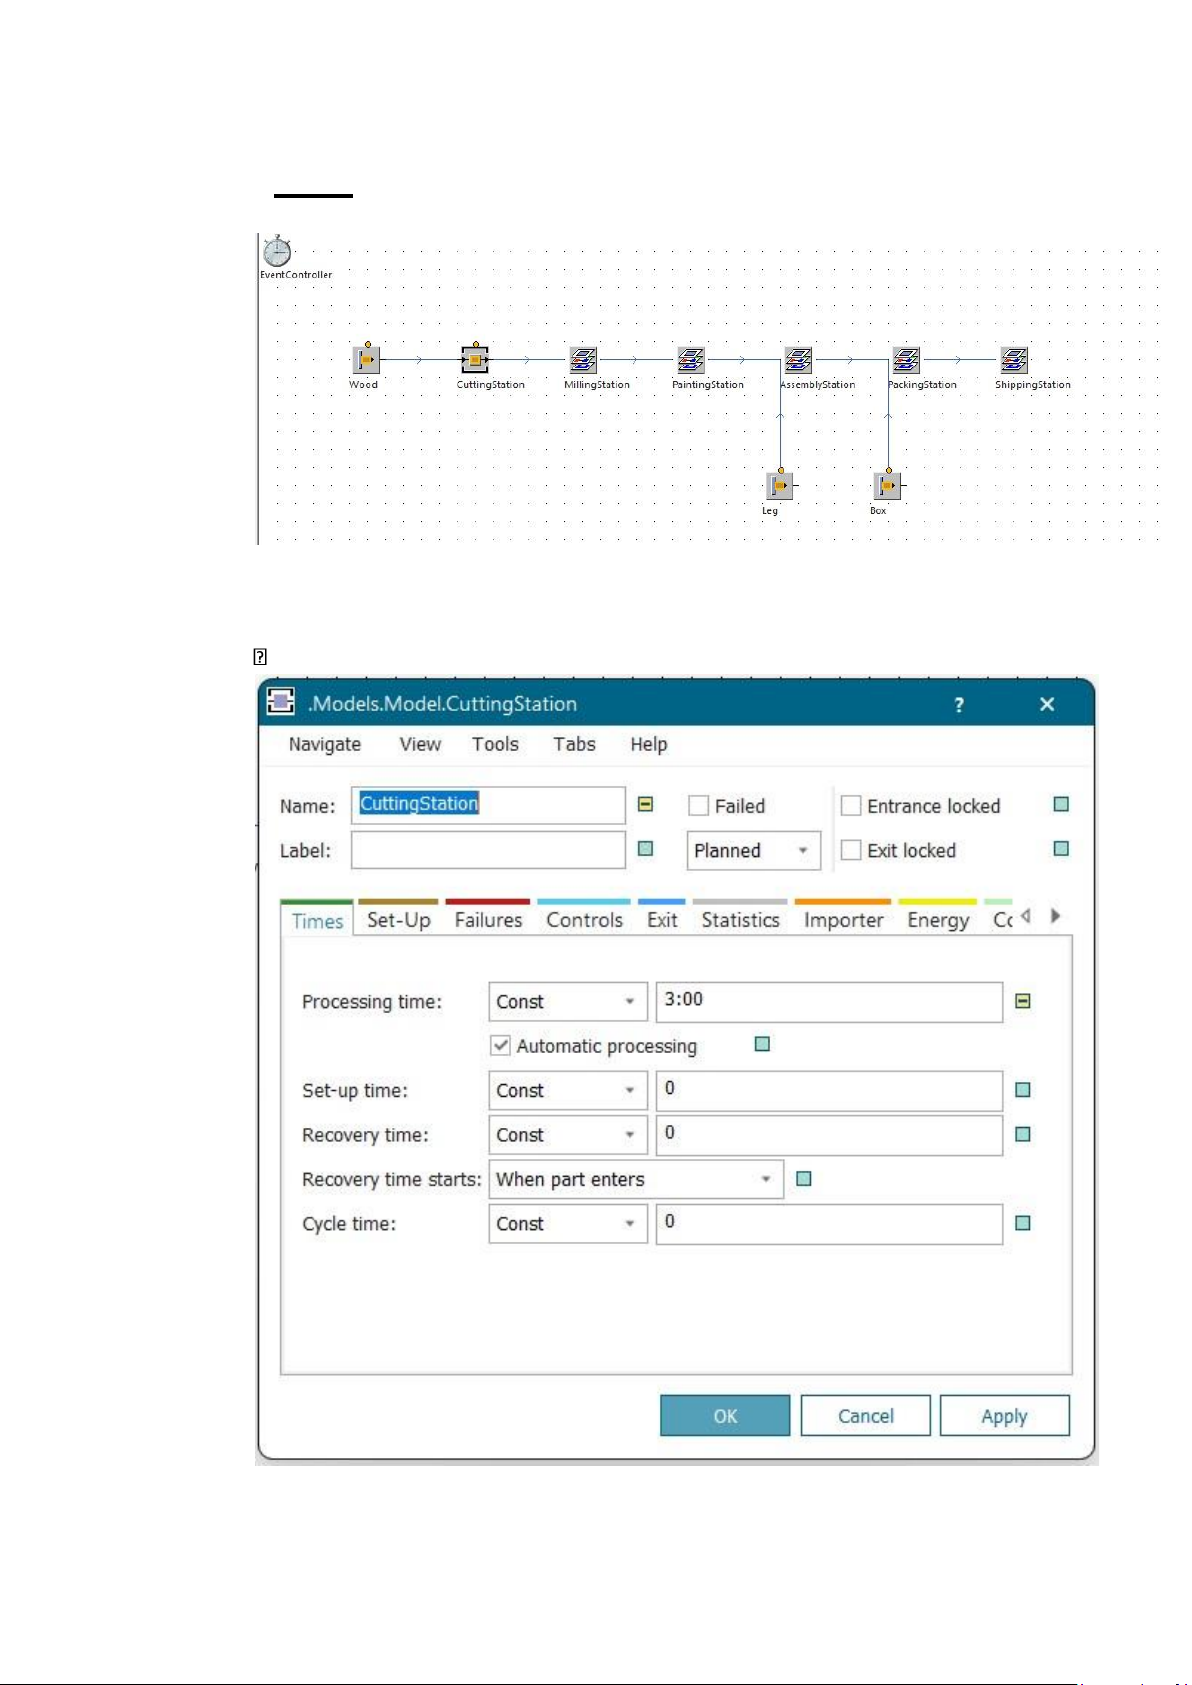
Task: Open the Navigate menu
Action: click(x=324, y=744)
